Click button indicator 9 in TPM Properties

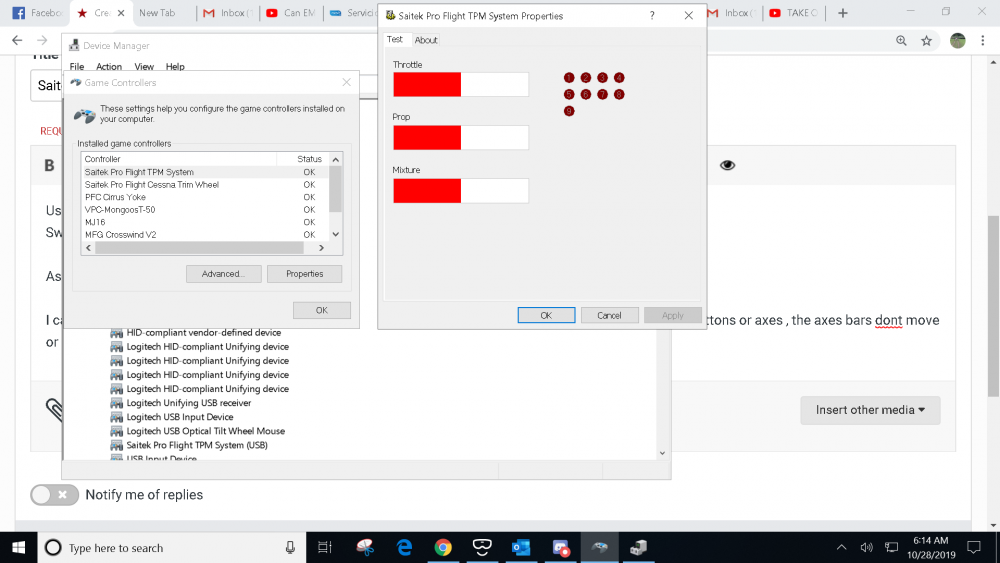coord(569,111)
